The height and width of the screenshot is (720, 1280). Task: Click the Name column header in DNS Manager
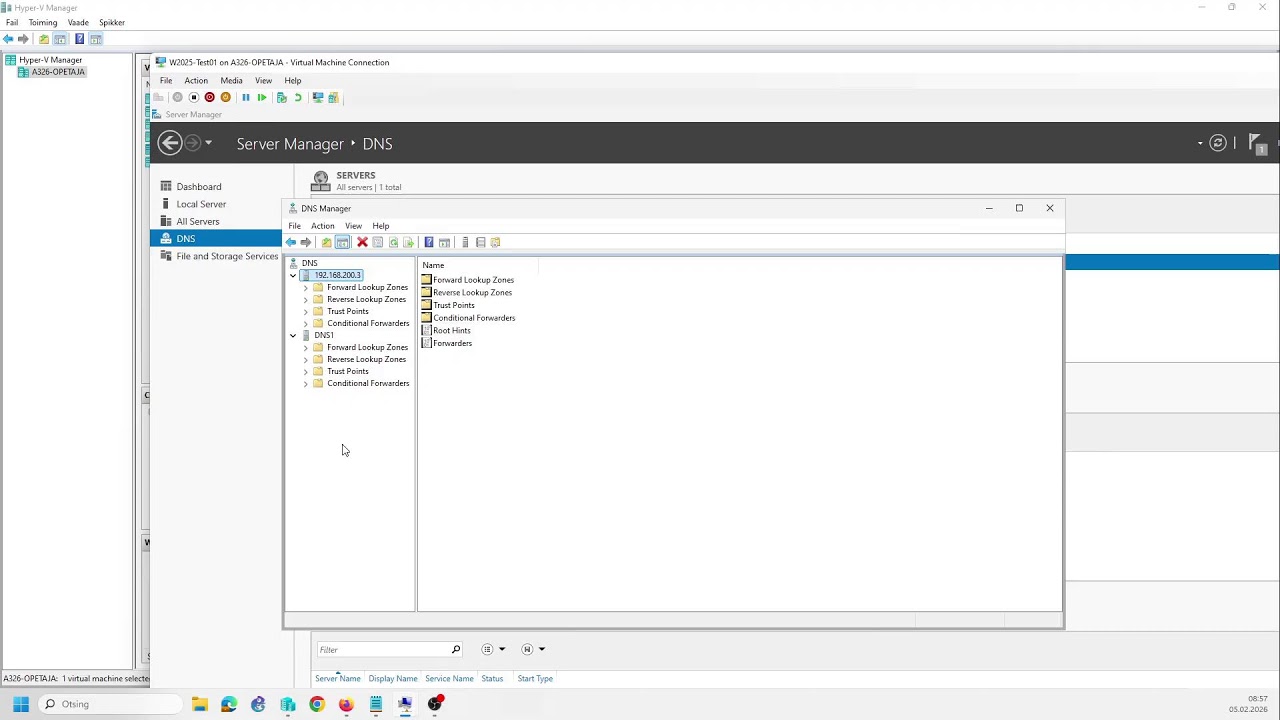tap(433, 265)
